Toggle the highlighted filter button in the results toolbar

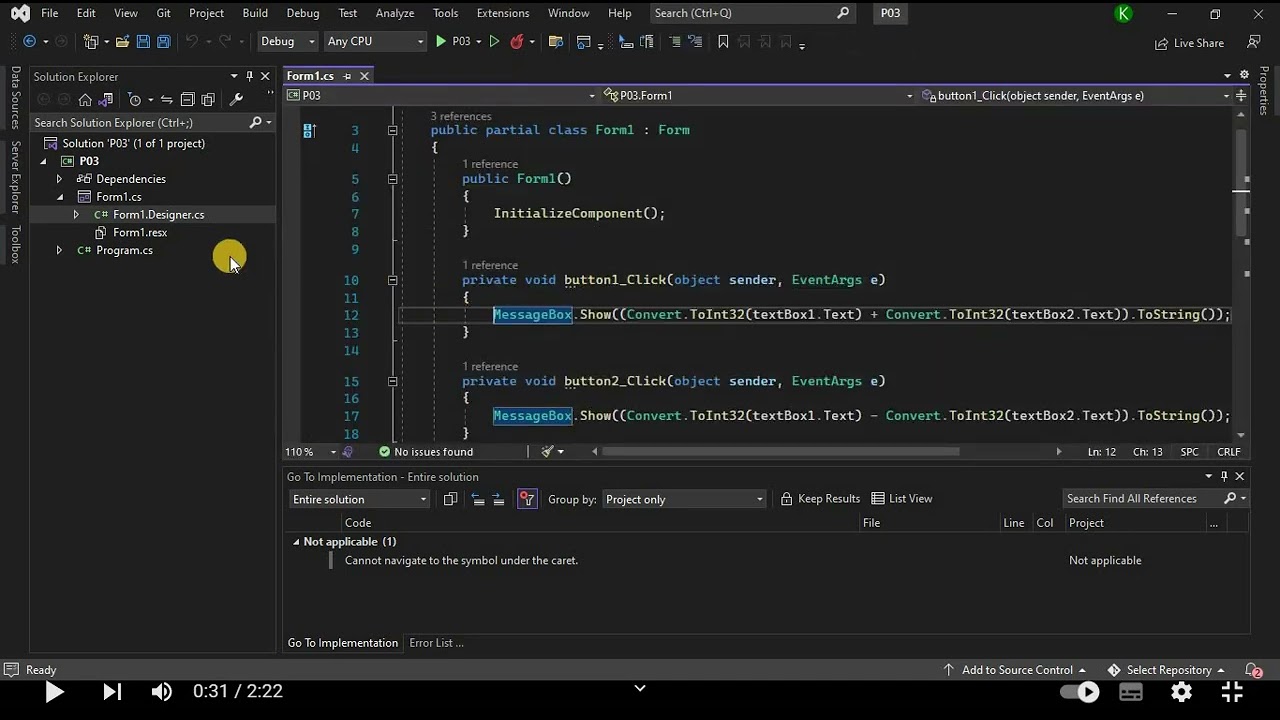click(x=527, y=499)
